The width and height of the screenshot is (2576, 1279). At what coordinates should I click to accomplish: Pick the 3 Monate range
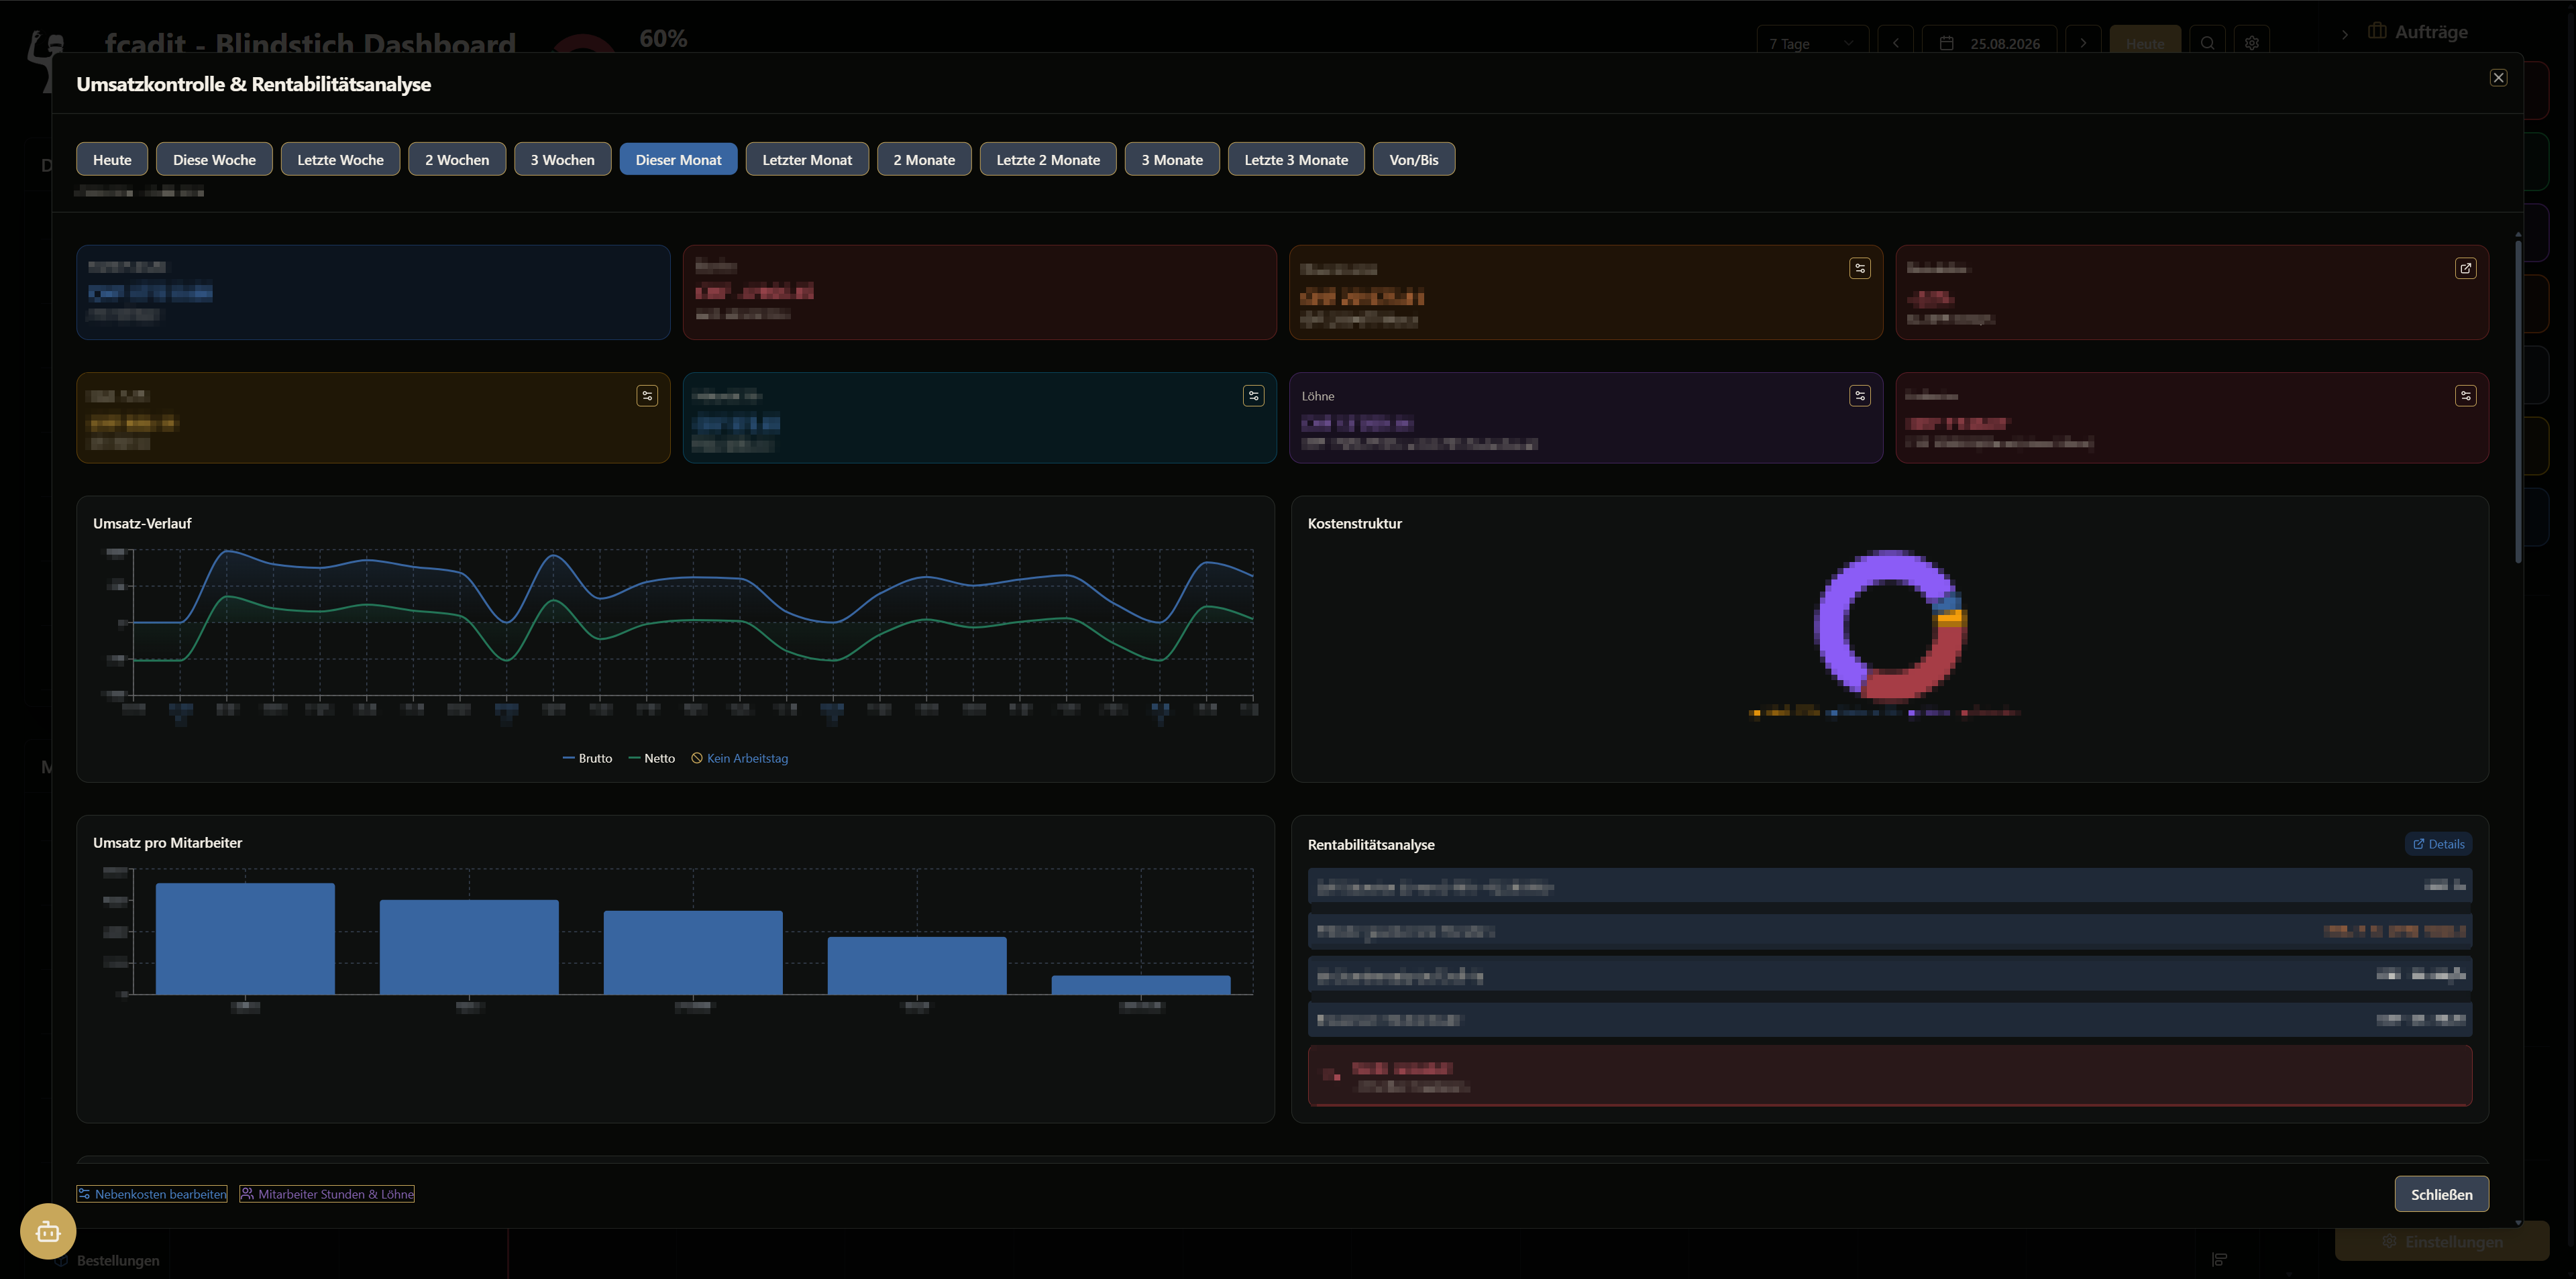1172,159
